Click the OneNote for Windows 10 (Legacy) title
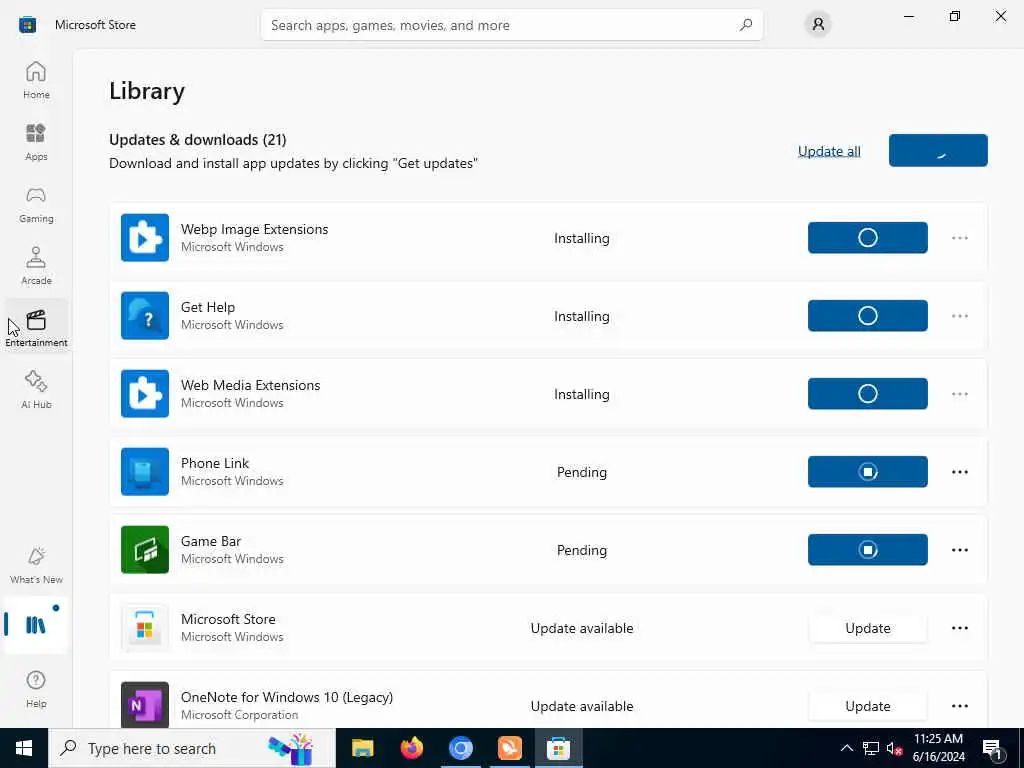Viewport: 1024px width, 768px height. pyautogui.click(x=287, y=697)
